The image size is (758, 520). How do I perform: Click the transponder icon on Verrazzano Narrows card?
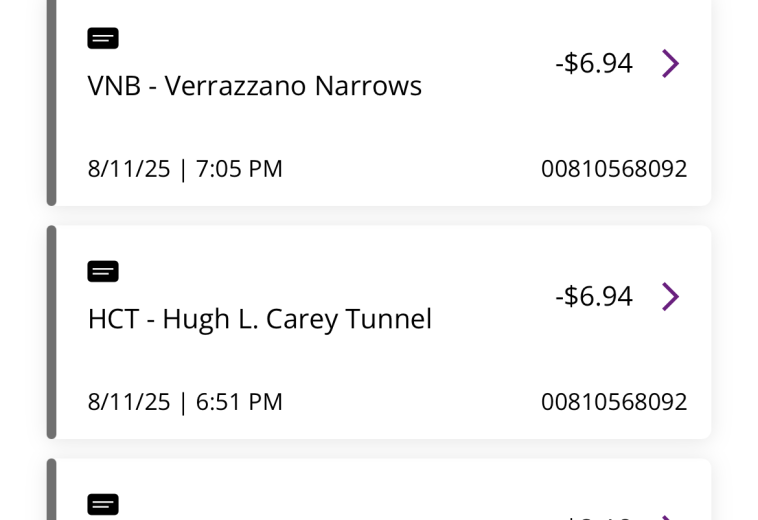point(103,39)
